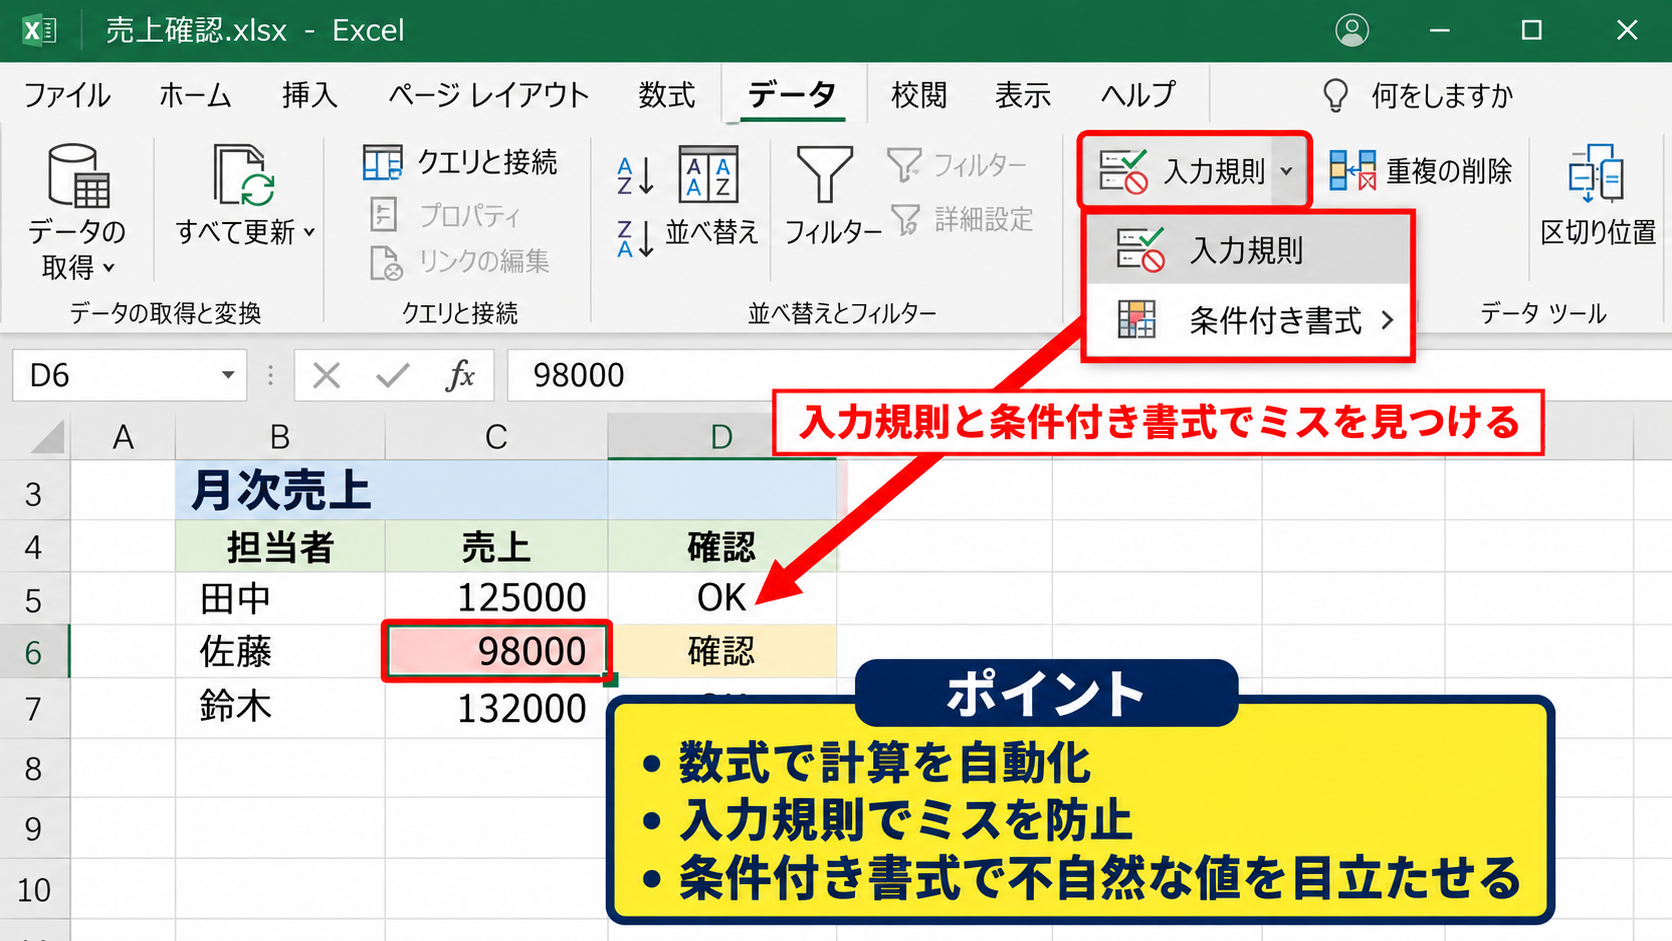Open the ヘルプ tab

(x=1138, y=95)
